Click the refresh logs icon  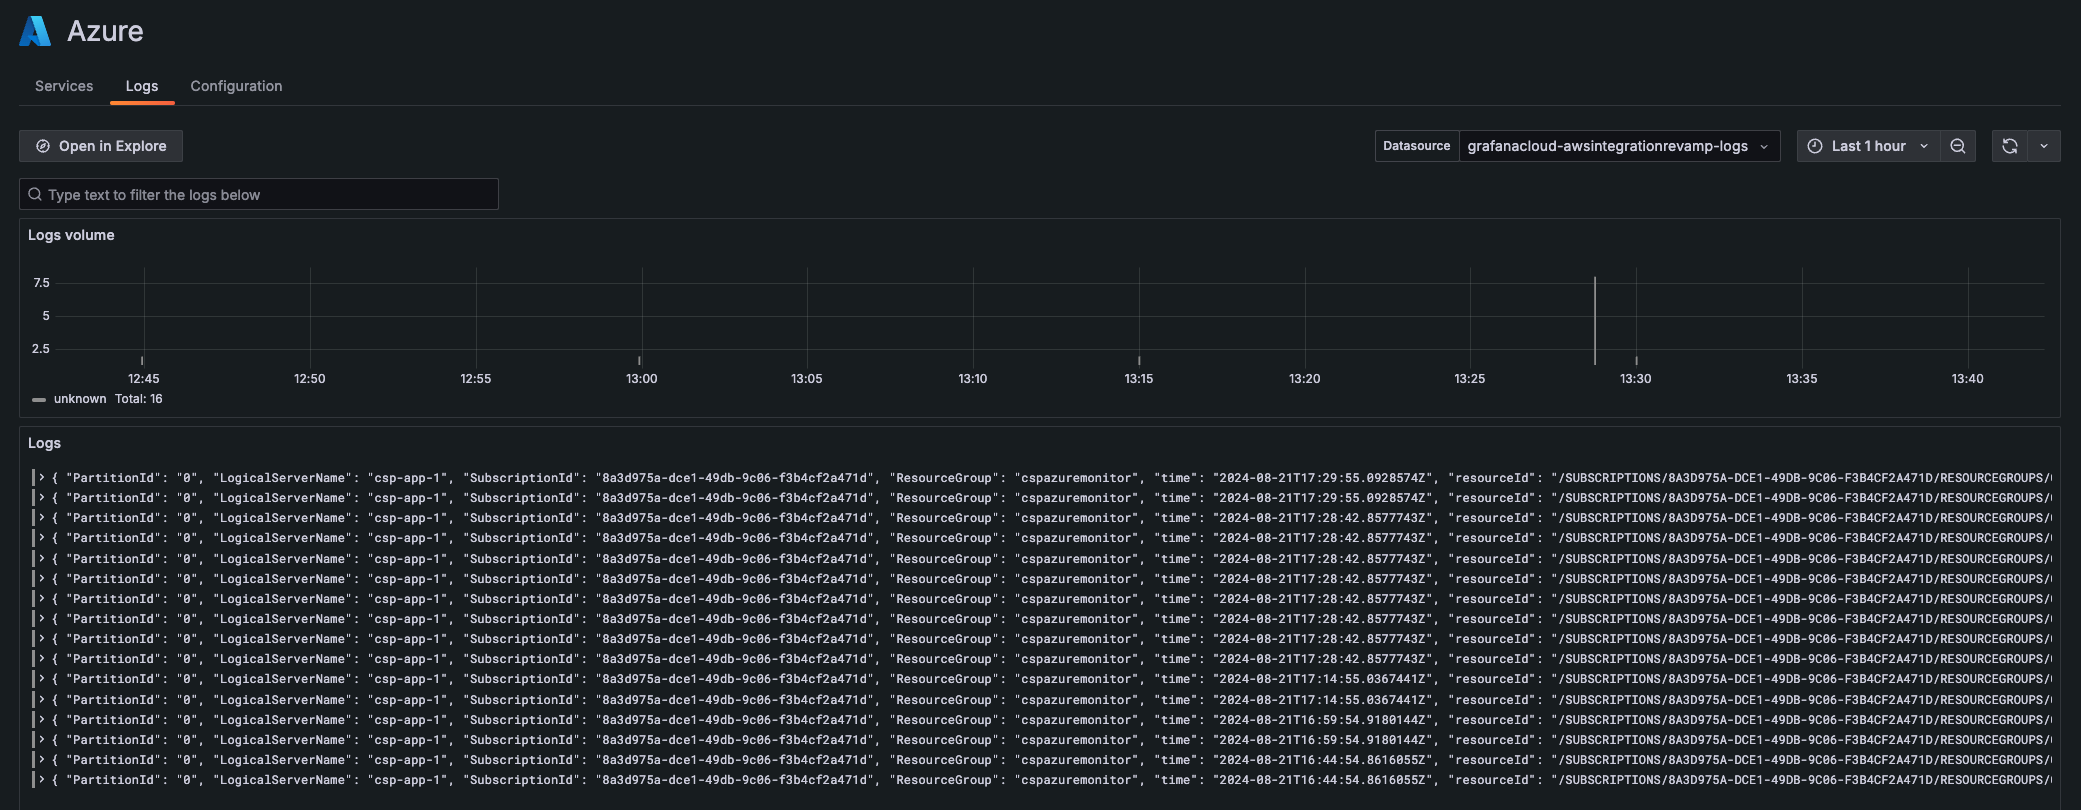tap(2009, 146)
